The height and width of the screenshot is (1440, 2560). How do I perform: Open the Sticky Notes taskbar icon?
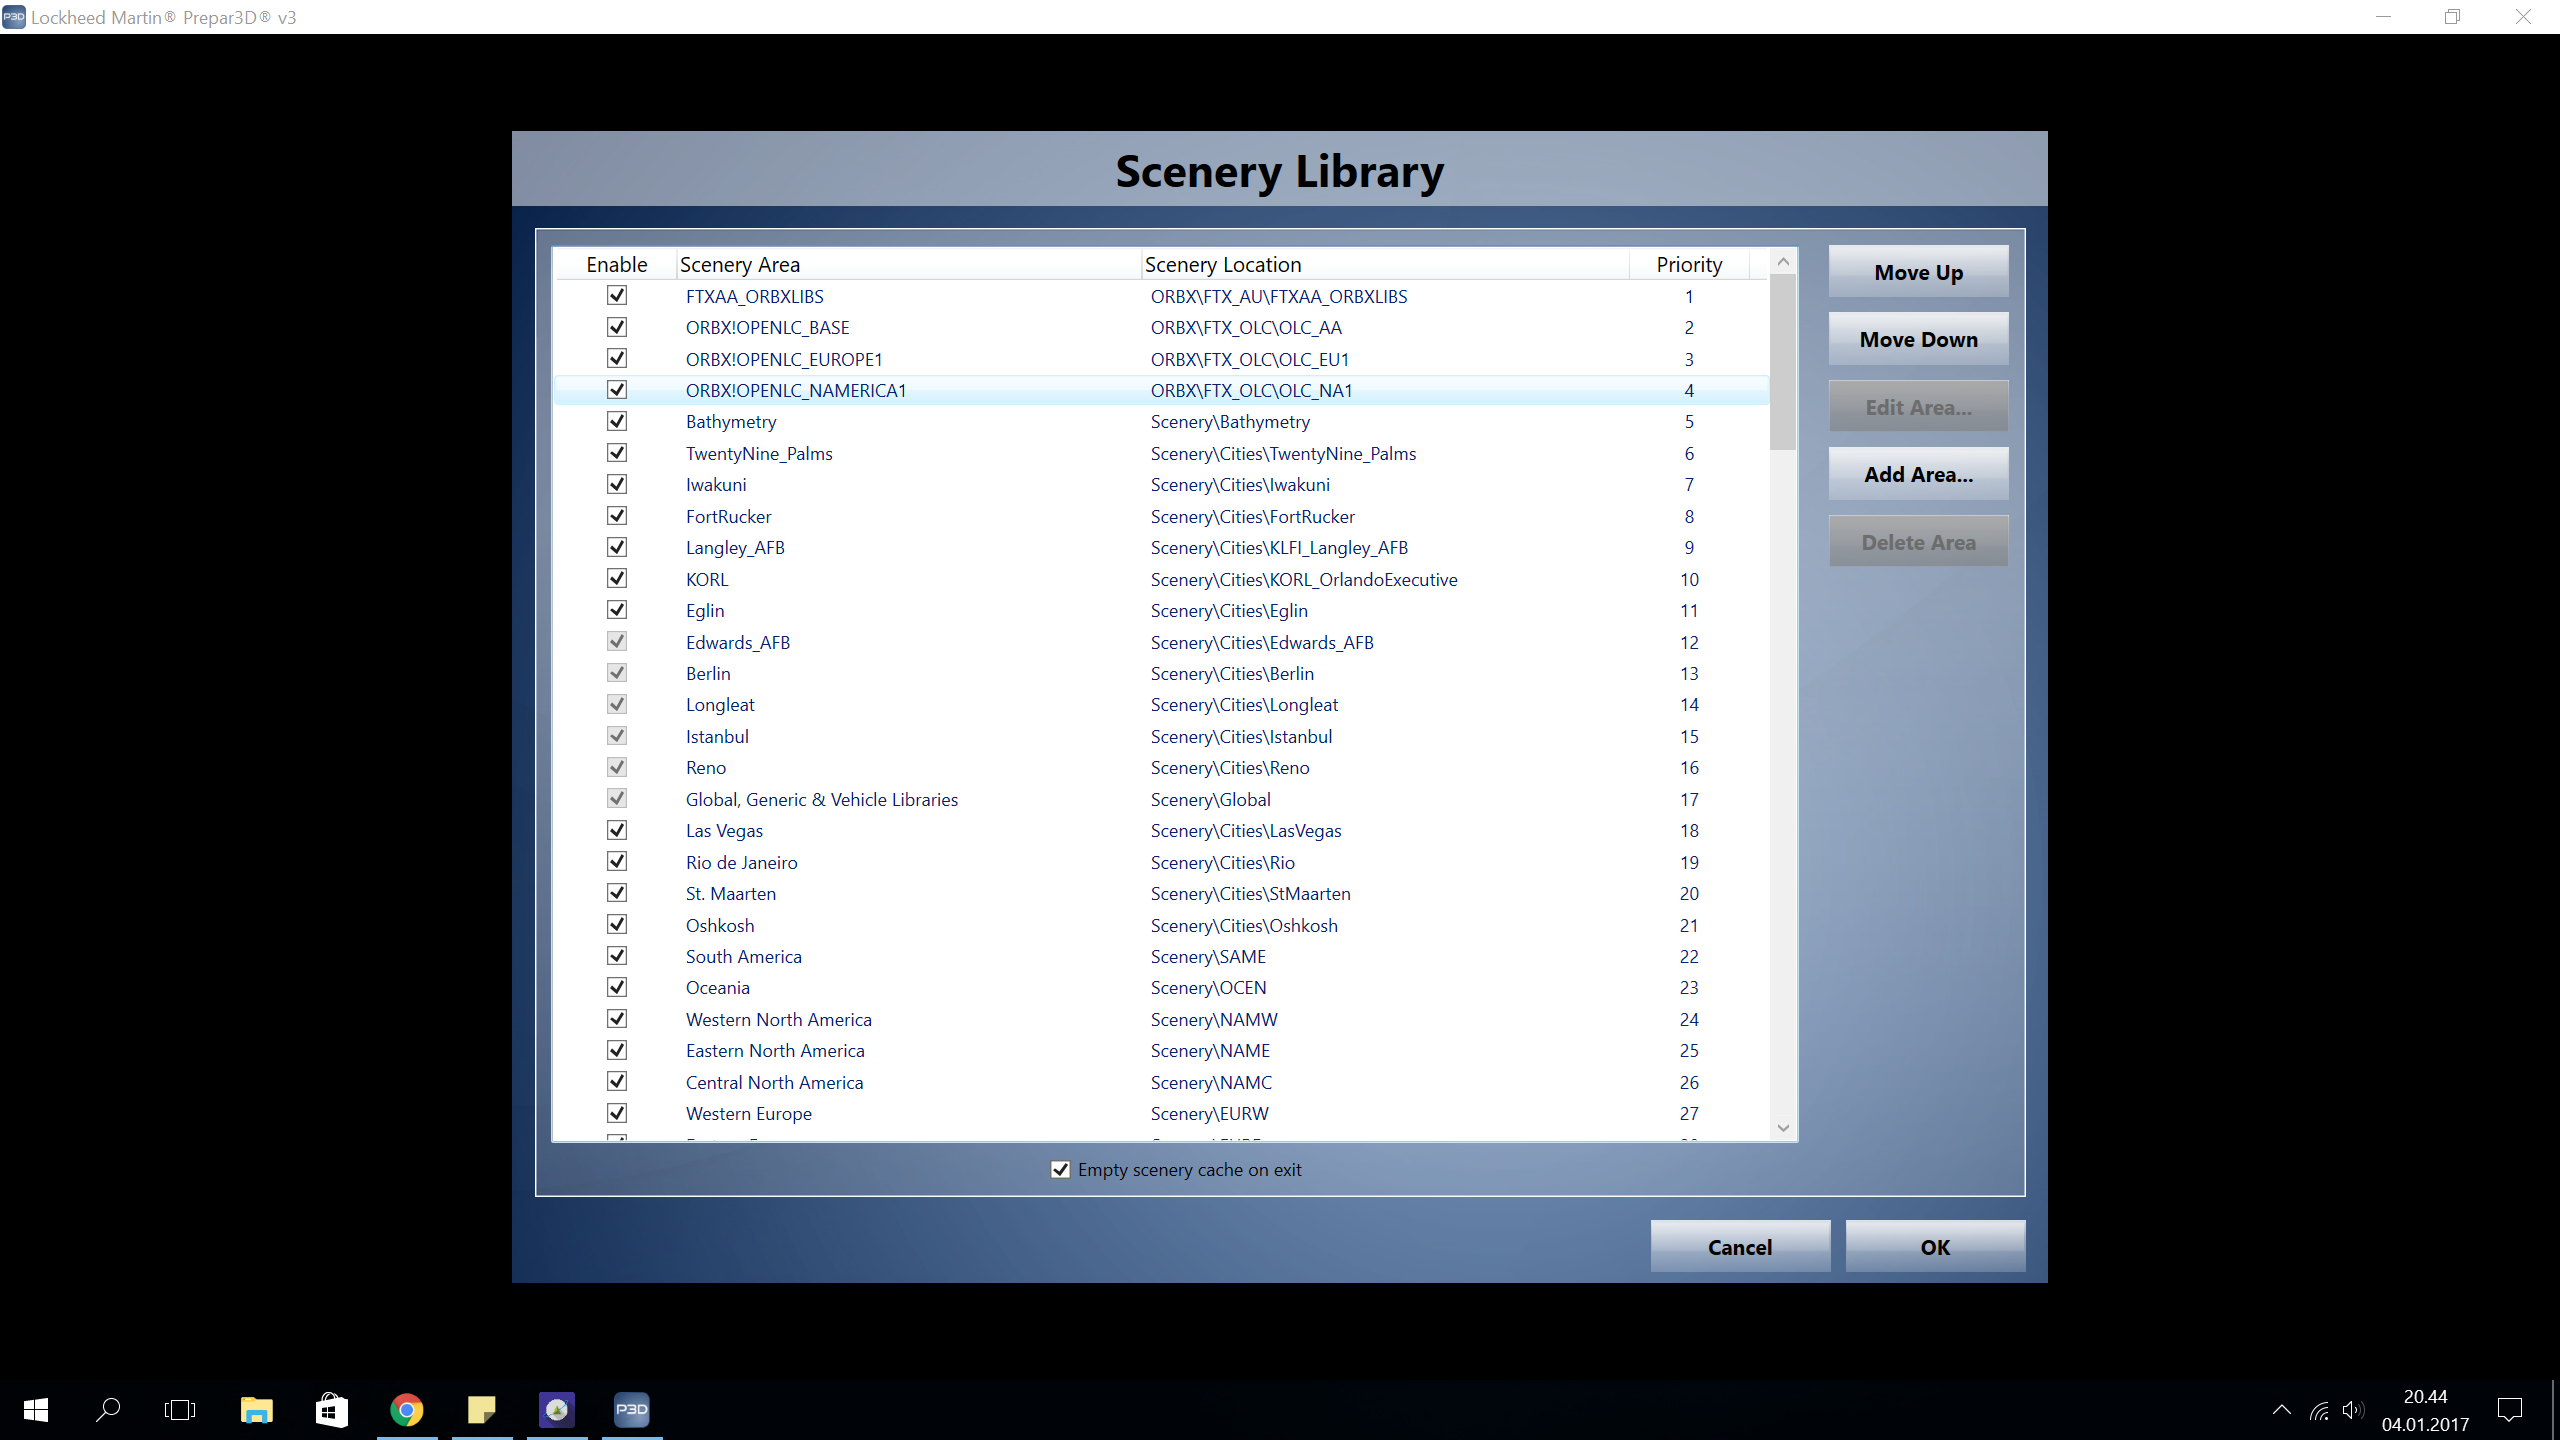click(x=482, y=1410)
